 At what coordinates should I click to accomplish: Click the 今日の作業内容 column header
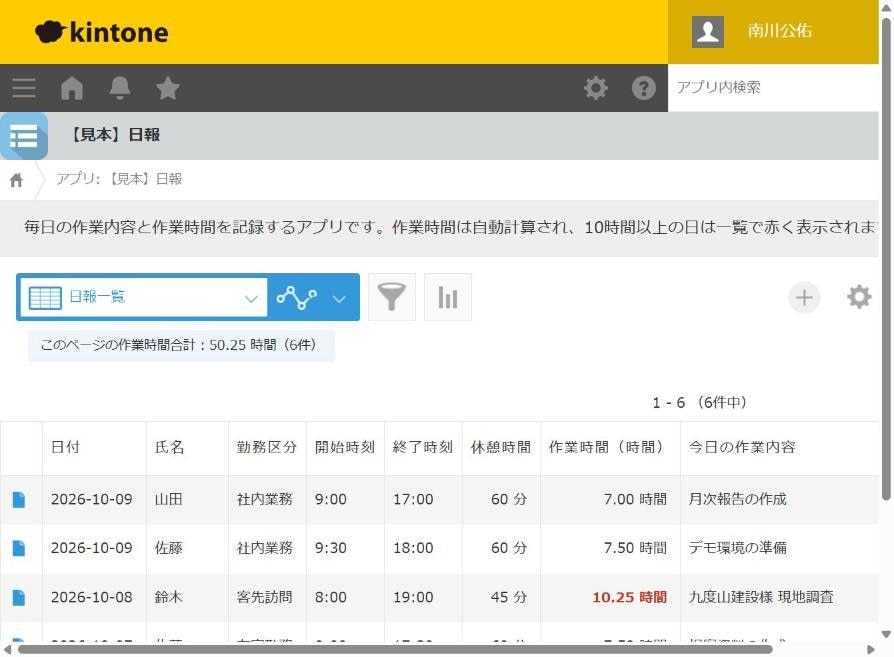pos(779,448)
